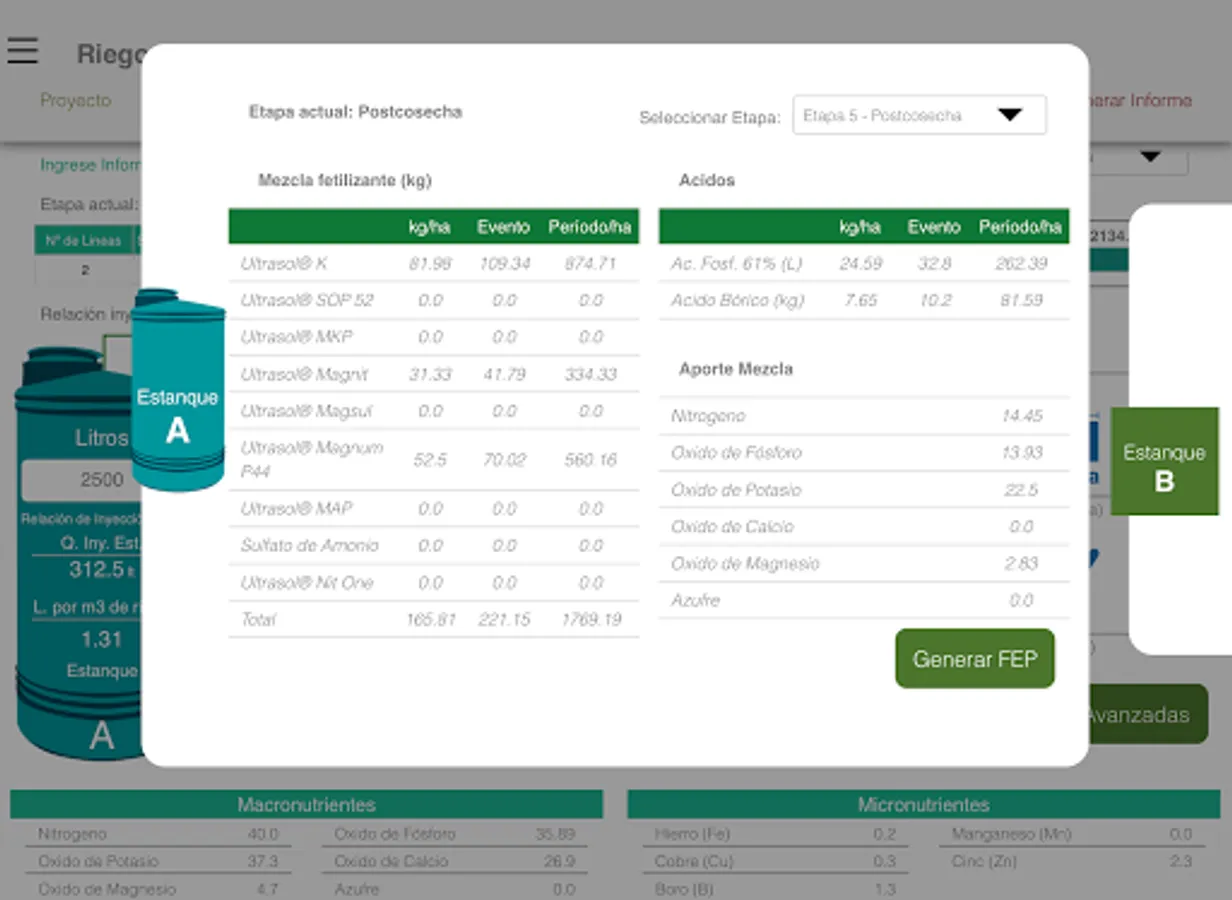Click the Estanque A tank icon

tap(178, 391)
